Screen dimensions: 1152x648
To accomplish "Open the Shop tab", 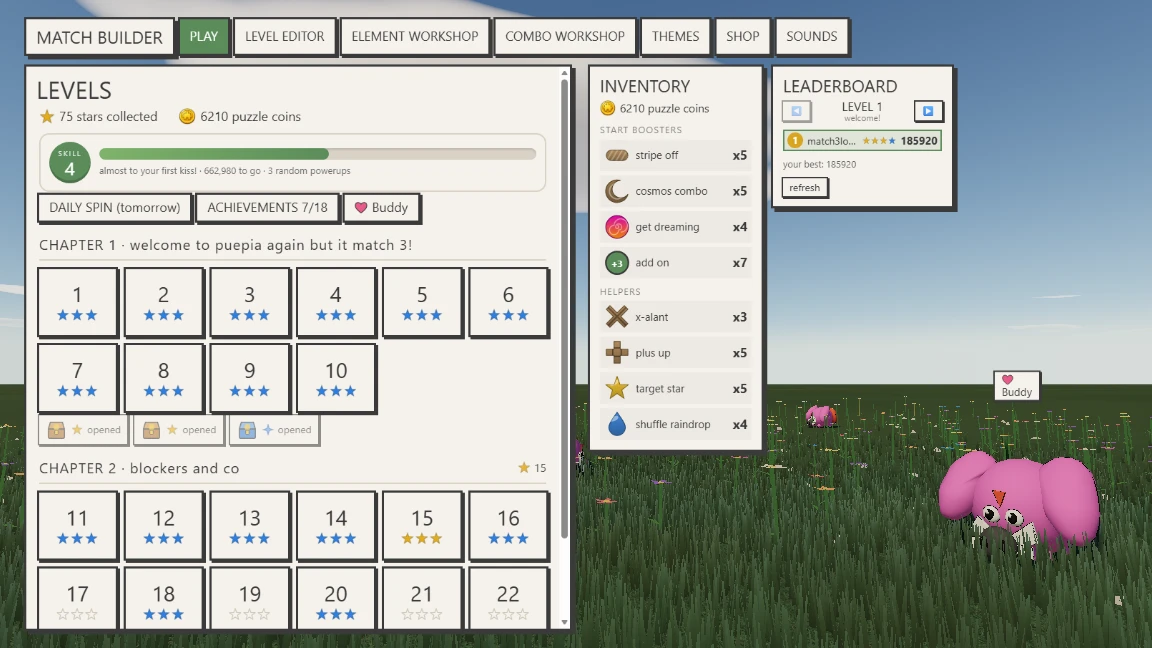I will point(742,36).
